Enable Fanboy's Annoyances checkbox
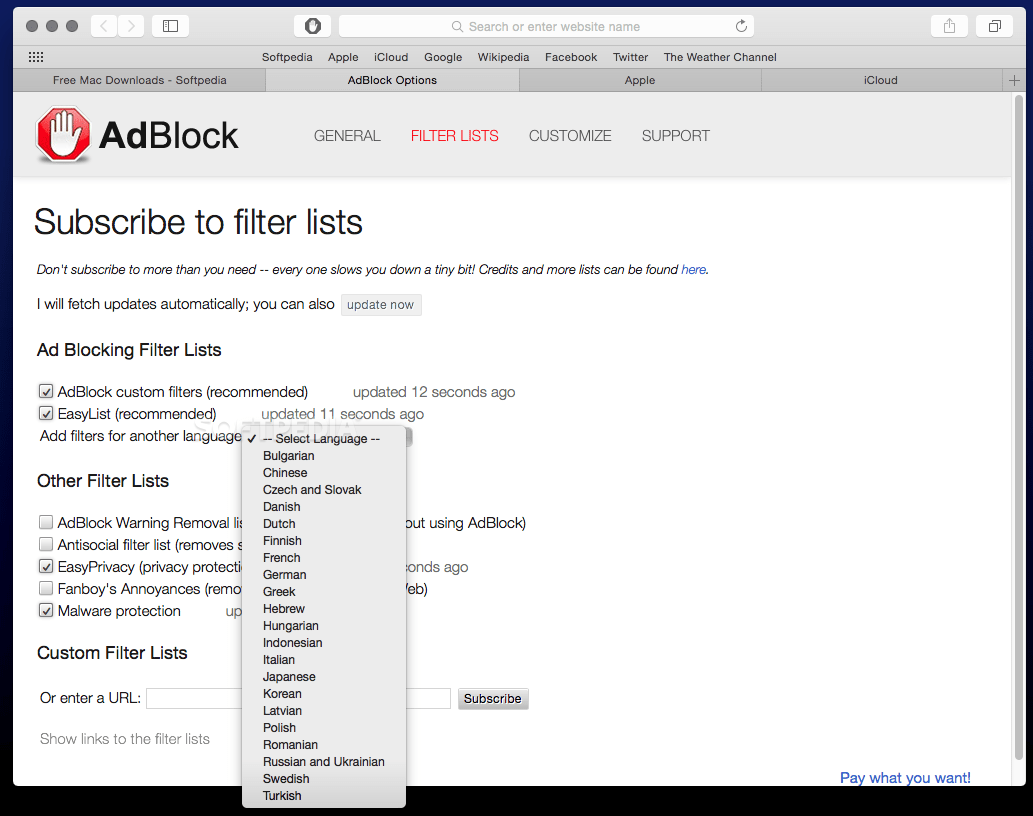Screen dimensions: 1033x816 click(45, 589)
